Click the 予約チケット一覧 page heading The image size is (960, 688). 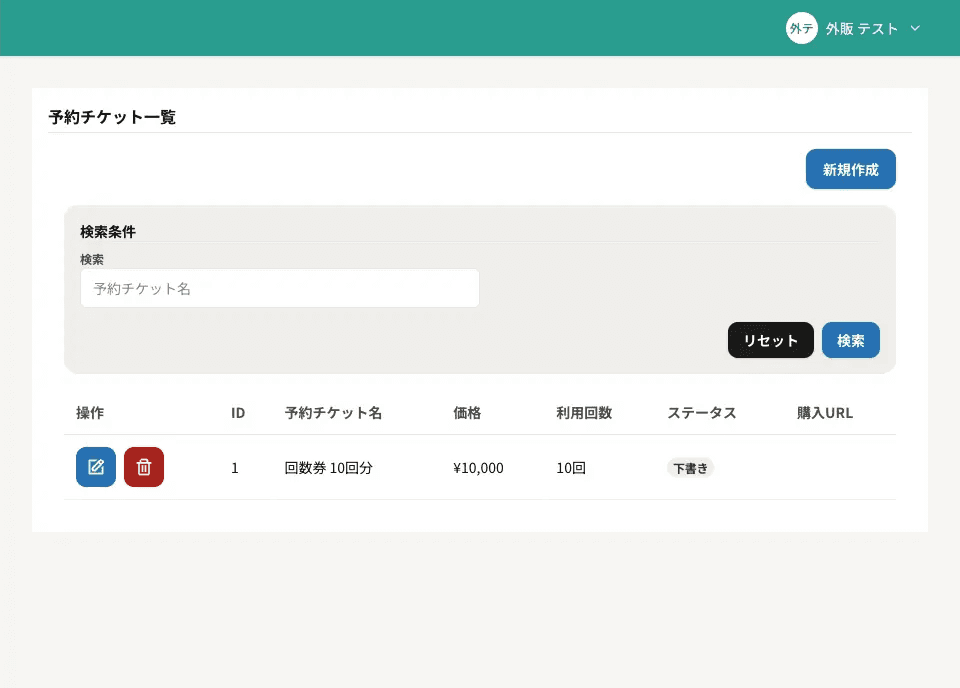112,117
